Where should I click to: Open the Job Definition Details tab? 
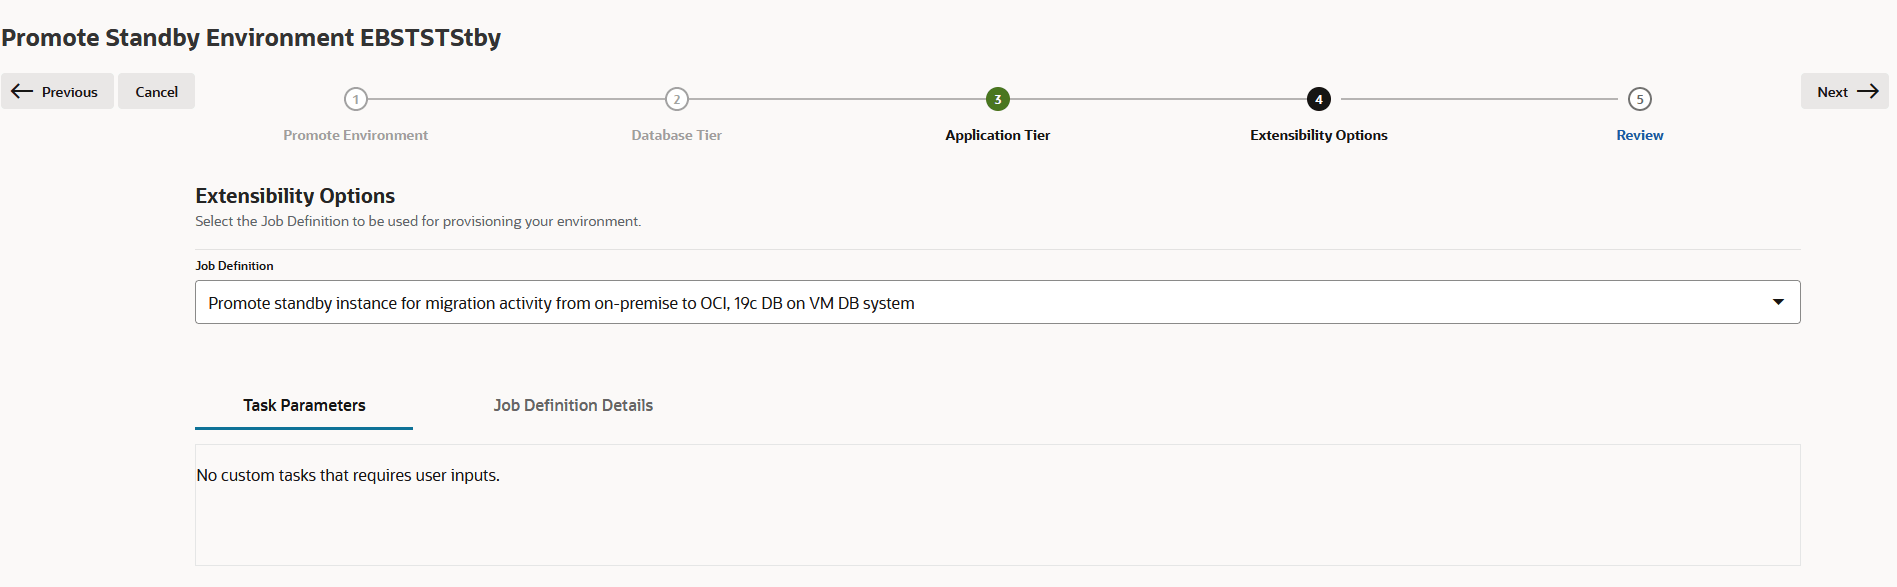[573, 405]
